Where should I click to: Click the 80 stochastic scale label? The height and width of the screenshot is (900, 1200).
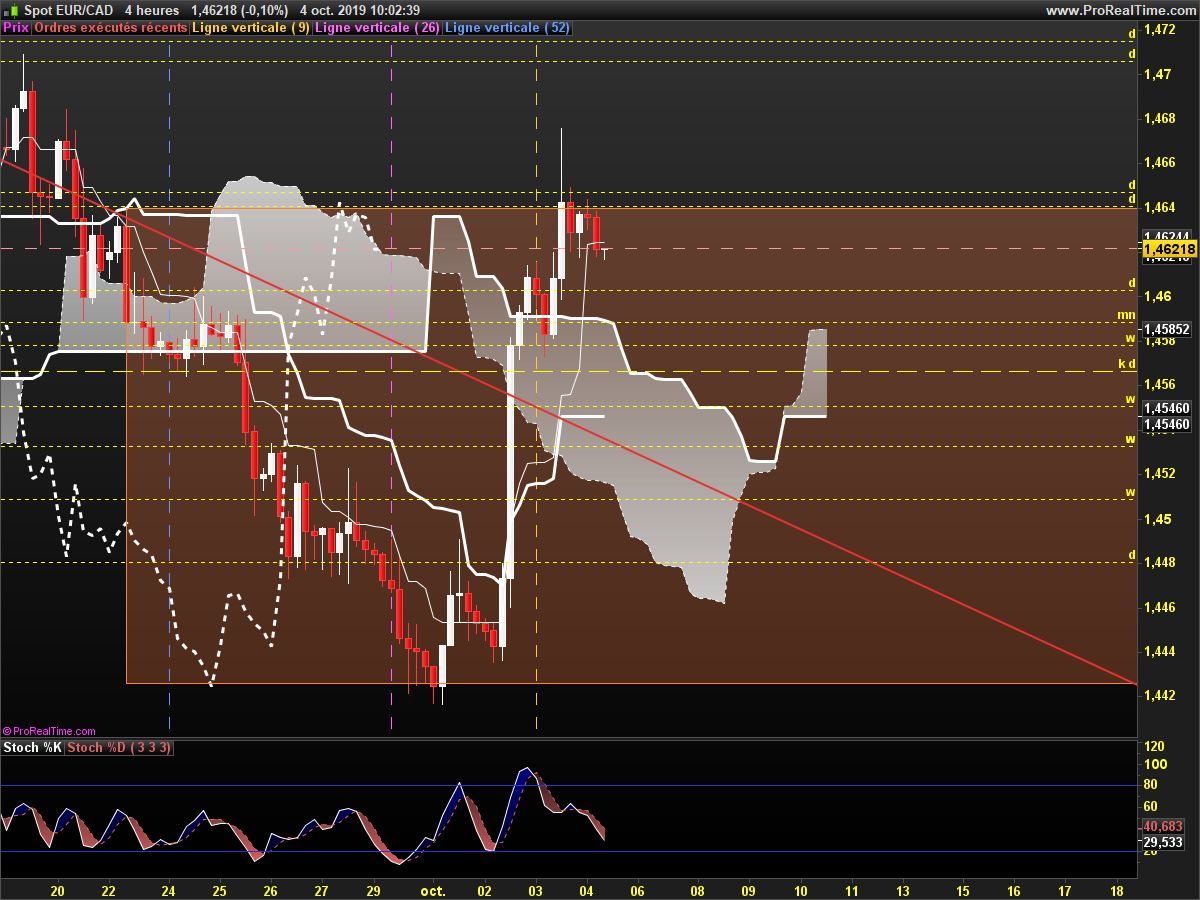coord(1151,785)
